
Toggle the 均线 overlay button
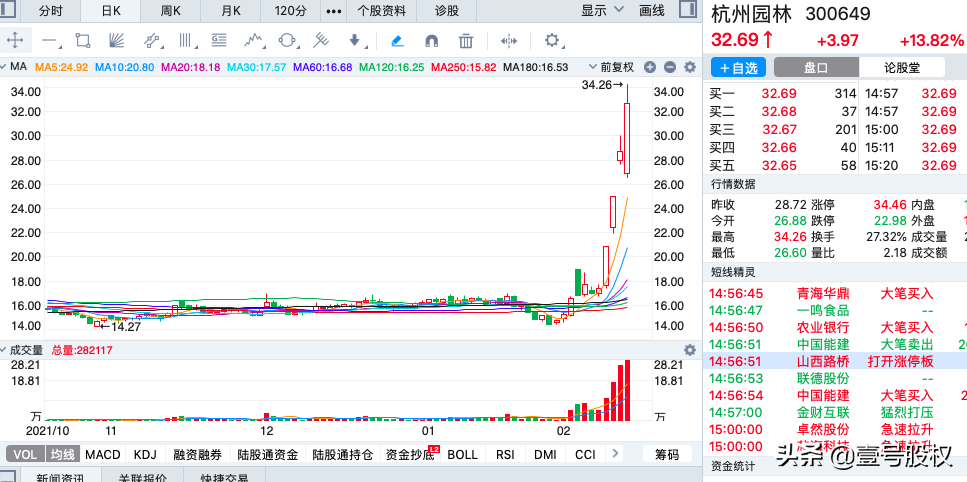[x=62, y=455]
